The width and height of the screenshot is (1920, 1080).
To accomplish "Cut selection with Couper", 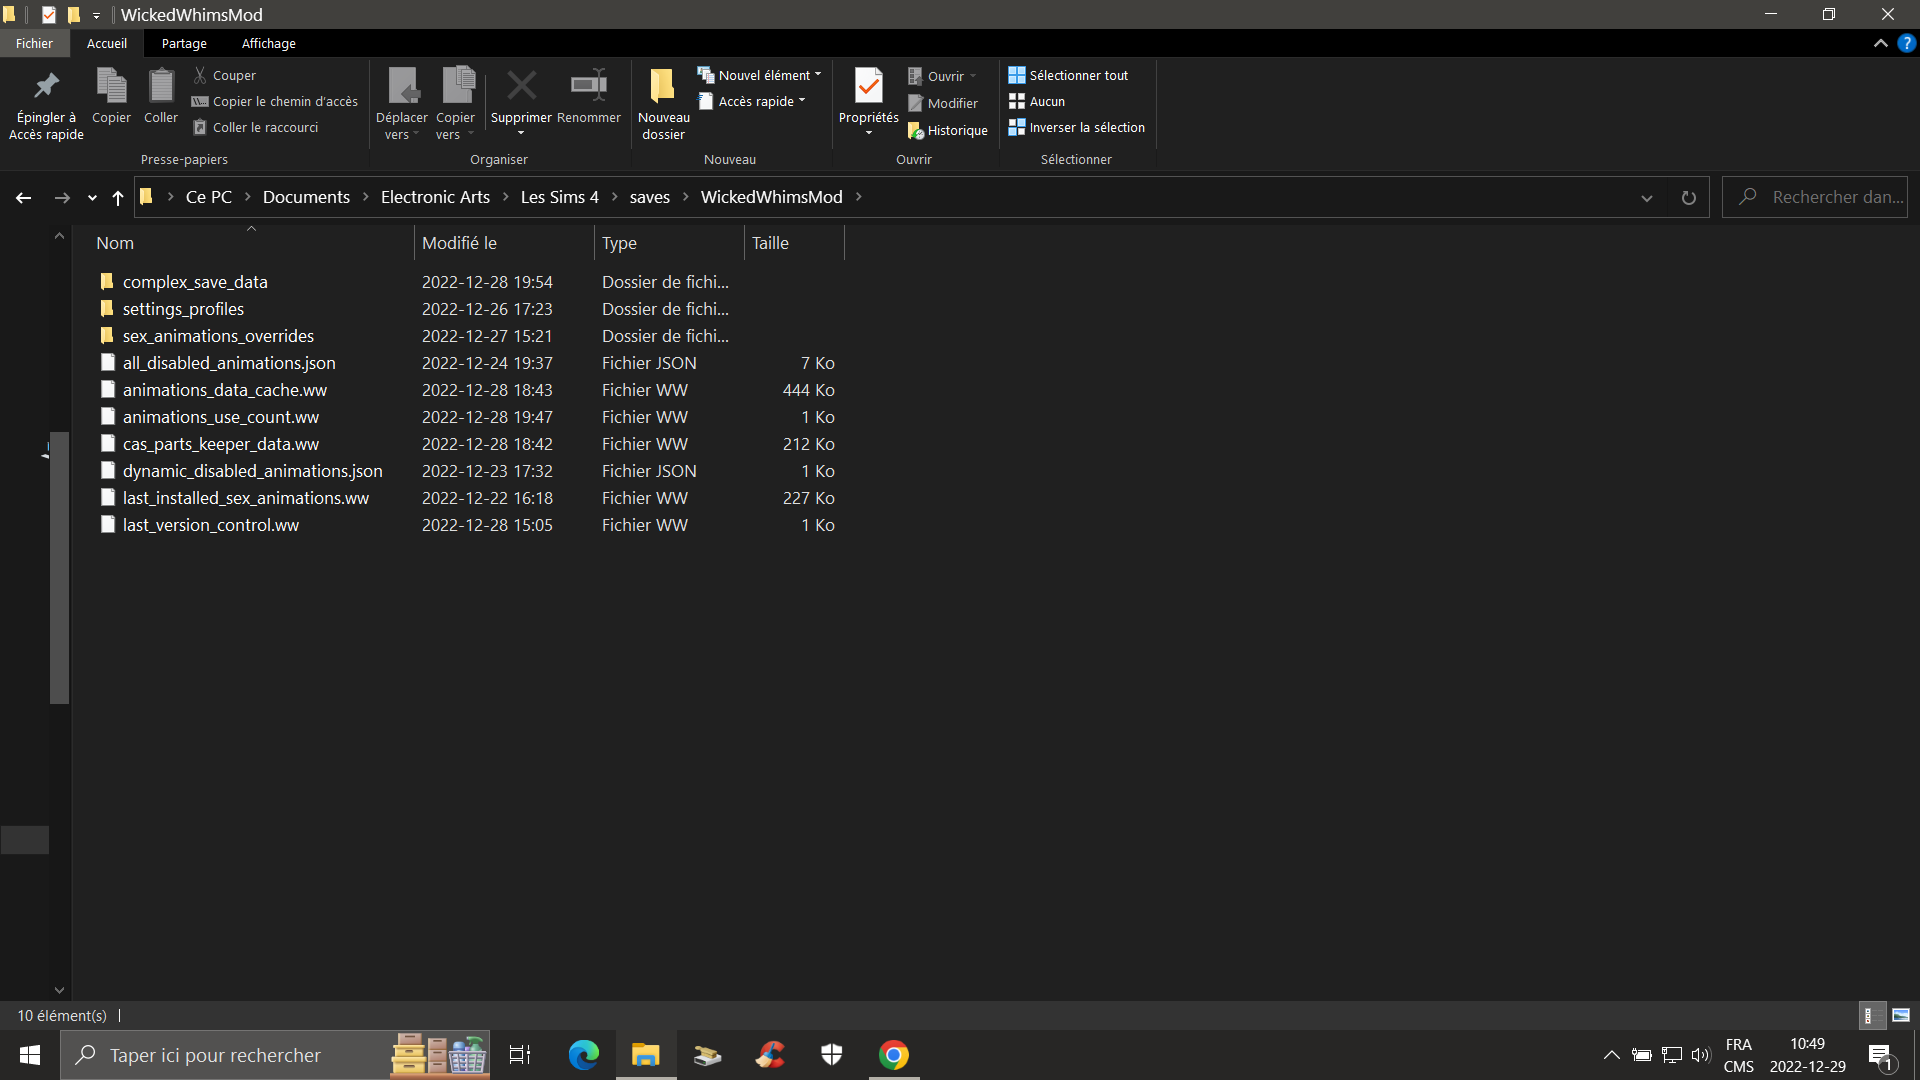I will (x=225, y=75).
